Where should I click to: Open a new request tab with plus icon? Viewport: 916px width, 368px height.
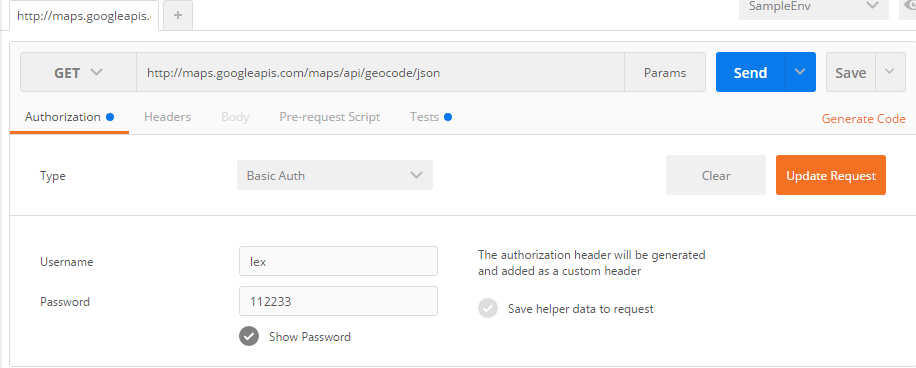click(178, 16)
